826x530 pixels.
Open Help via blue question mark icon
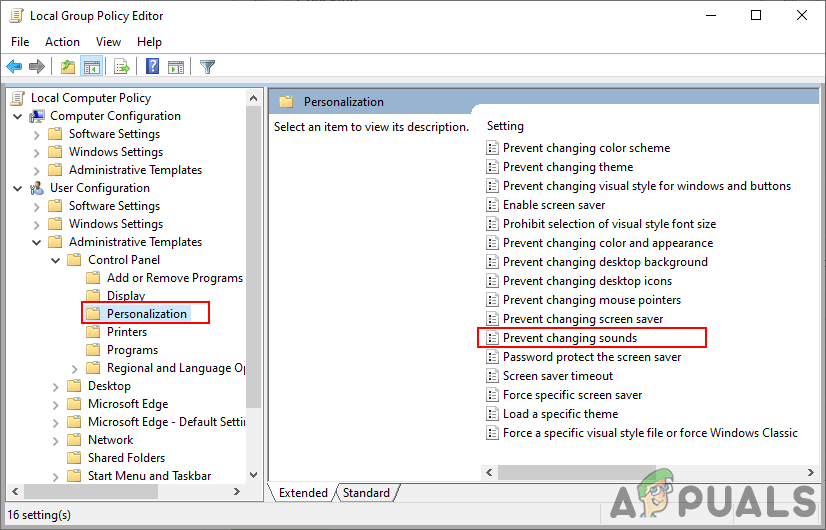click(x=152, y=66)
